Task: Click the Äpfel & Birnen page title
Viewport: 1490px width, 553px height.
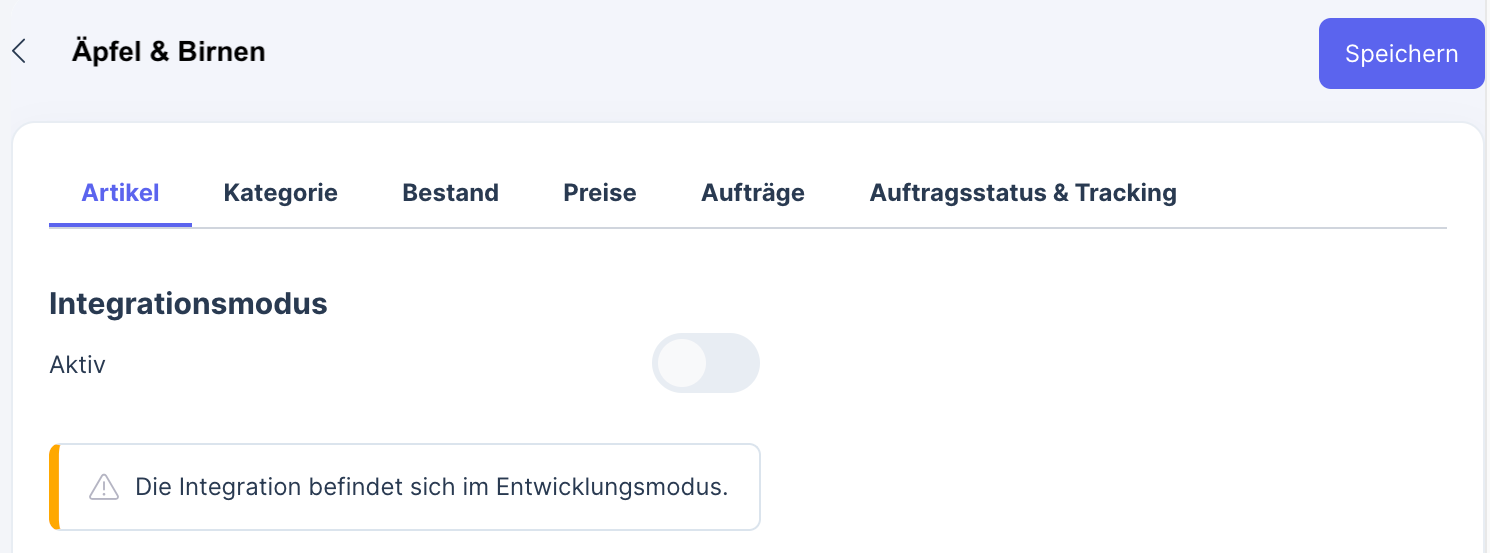Action: (x=168, y=52)
